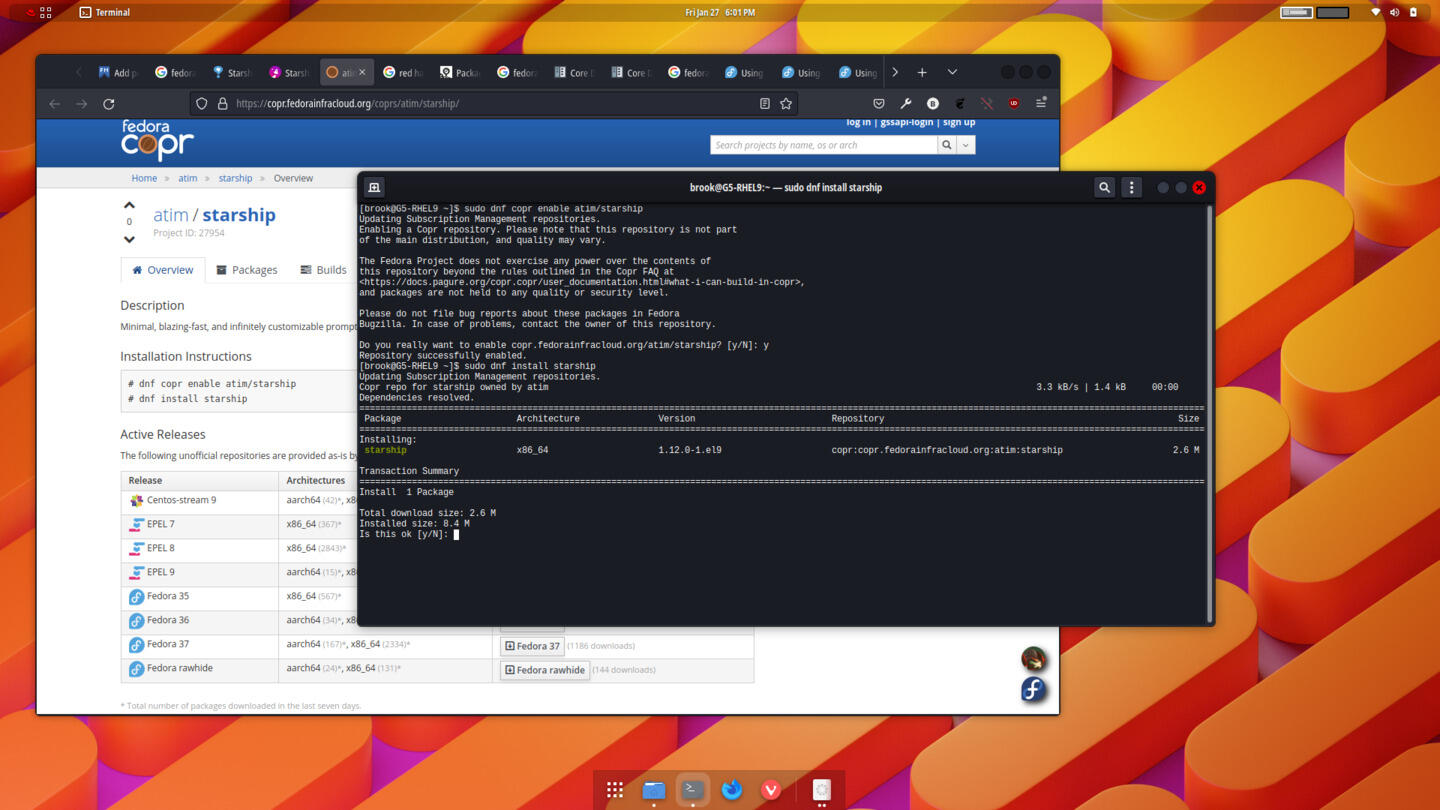Open Firefox hamburger application menu
The height and width of the screenshot is (810, 1440).
pyautogui.click(x=1041, y=103)
